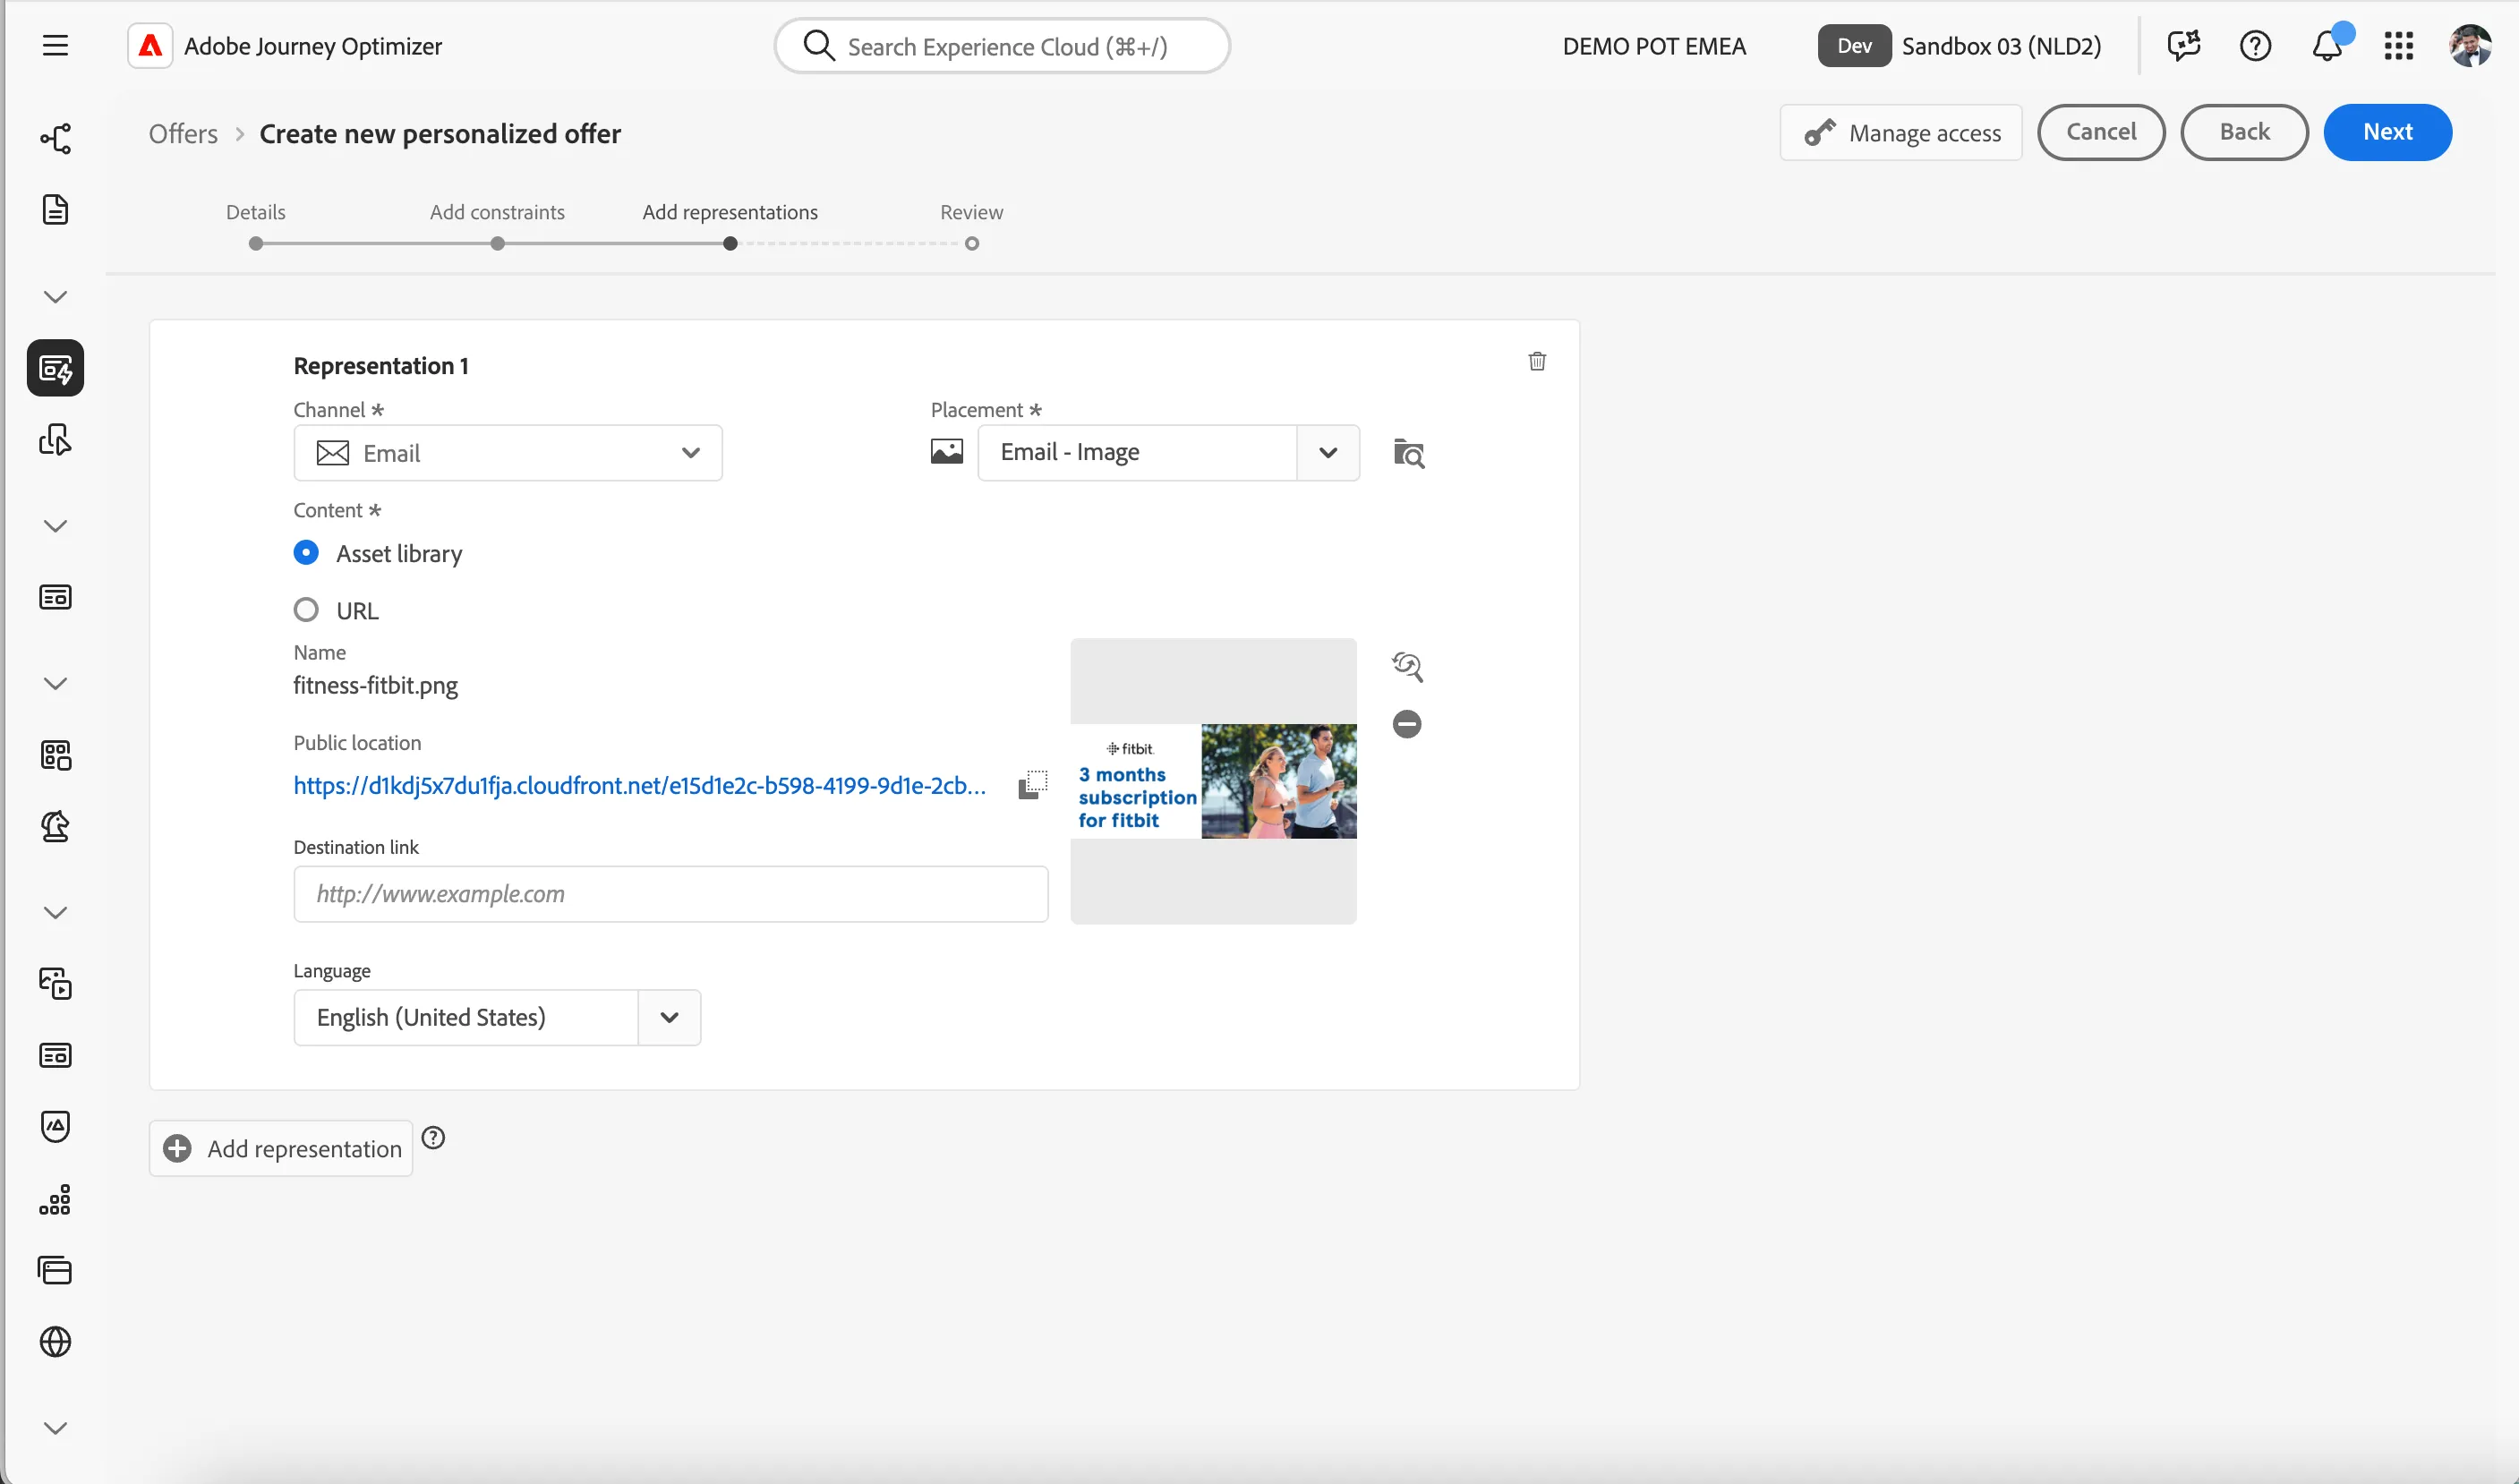
Task: Open the document icon in sidebar
Action: click(x=55, y=209)
